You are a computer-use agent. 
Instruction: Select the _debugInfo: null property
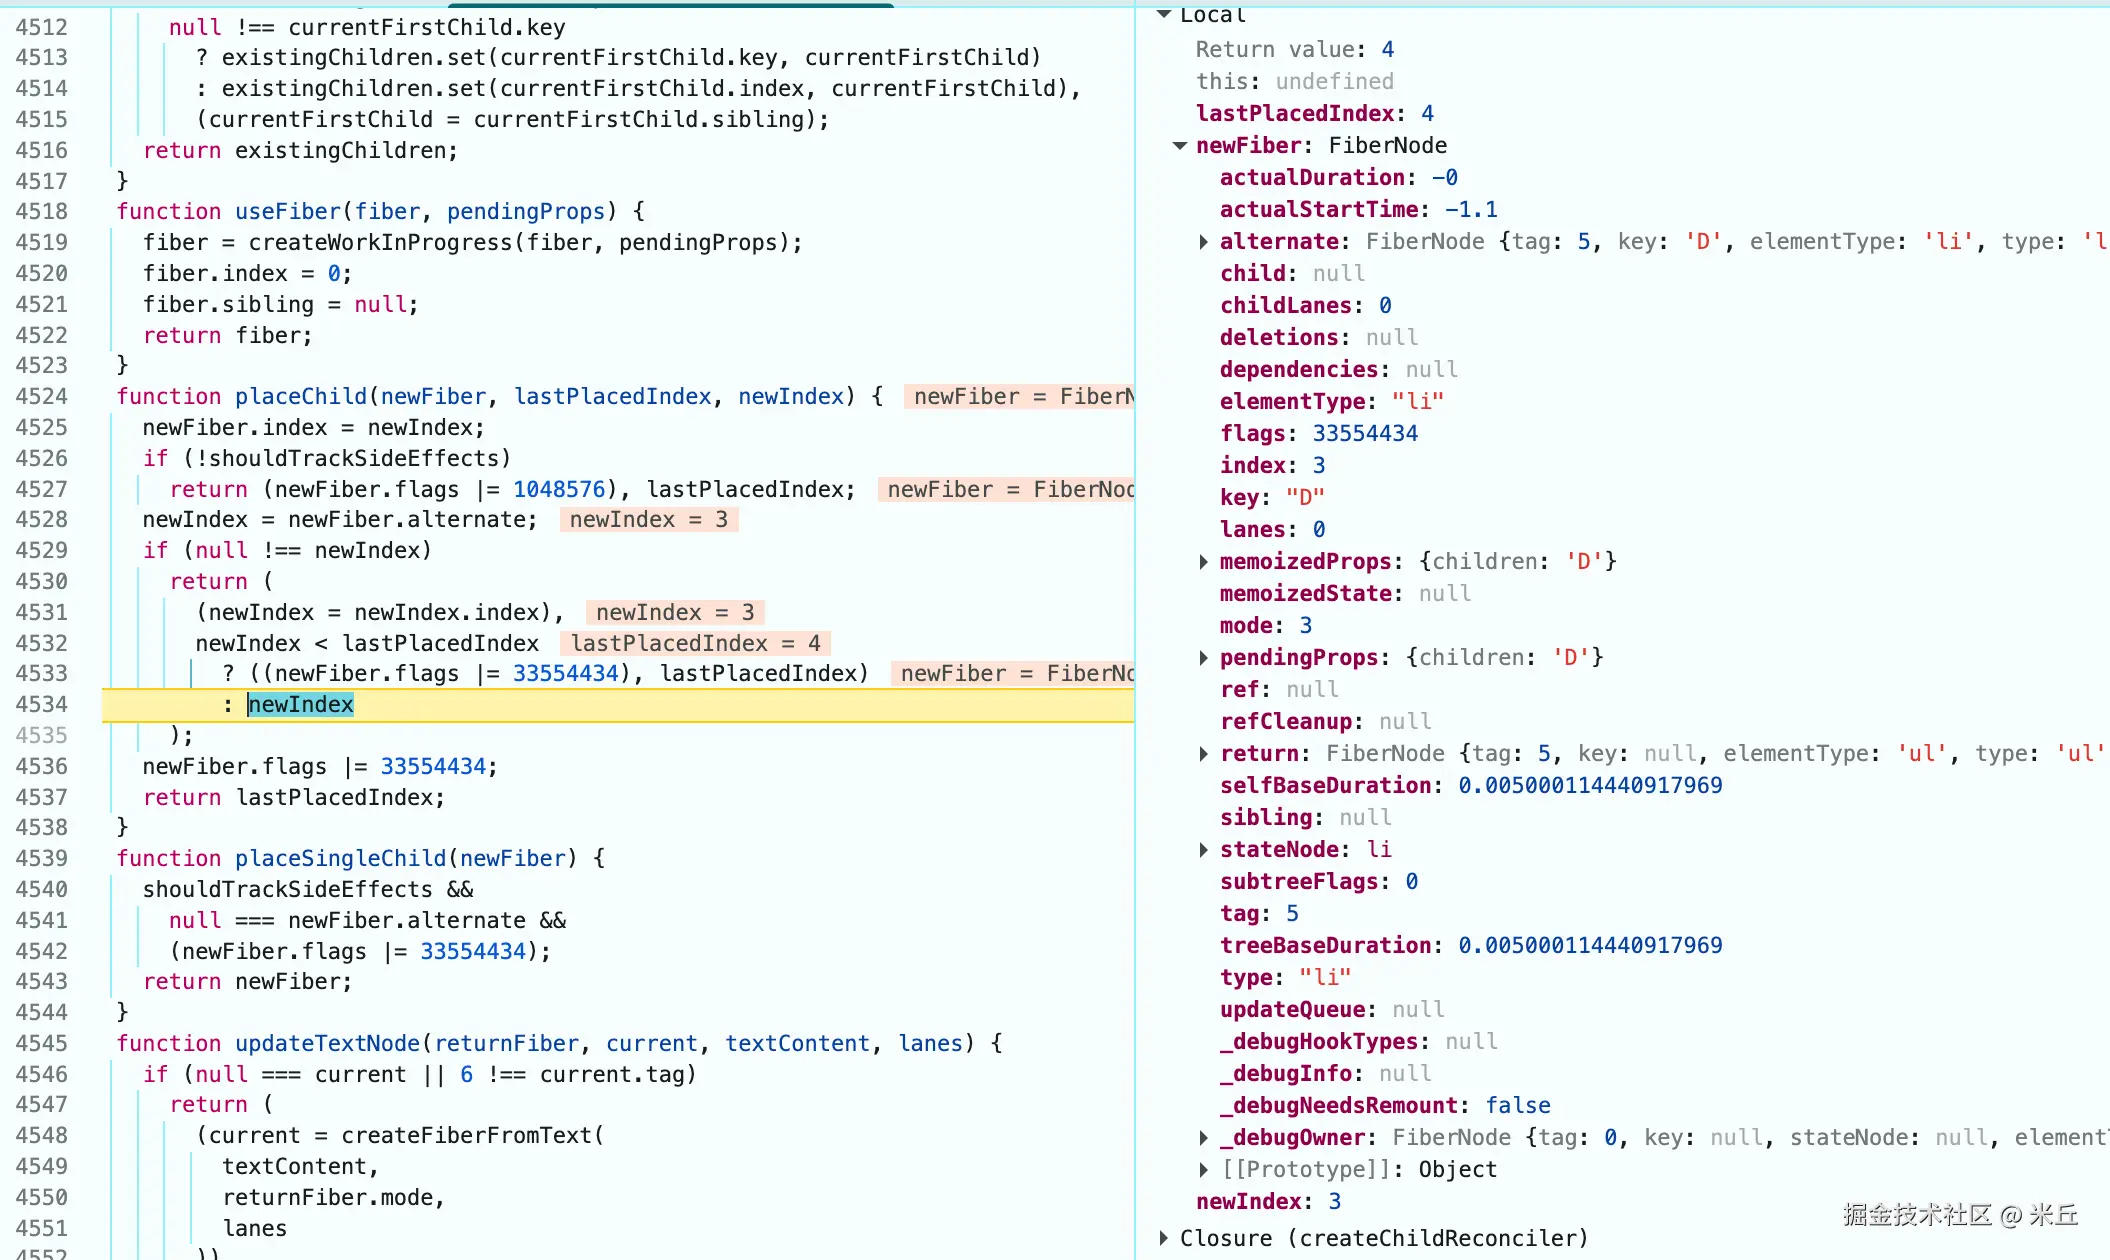pos(1326,1074)
